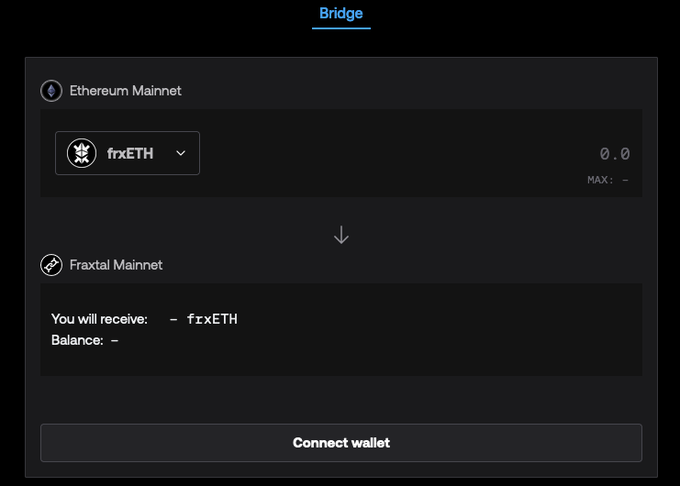Viewport: 680px width, 486px height.
Task: Click the Fraxtal Mainnet chain logo icon
Action: (51, 265)
